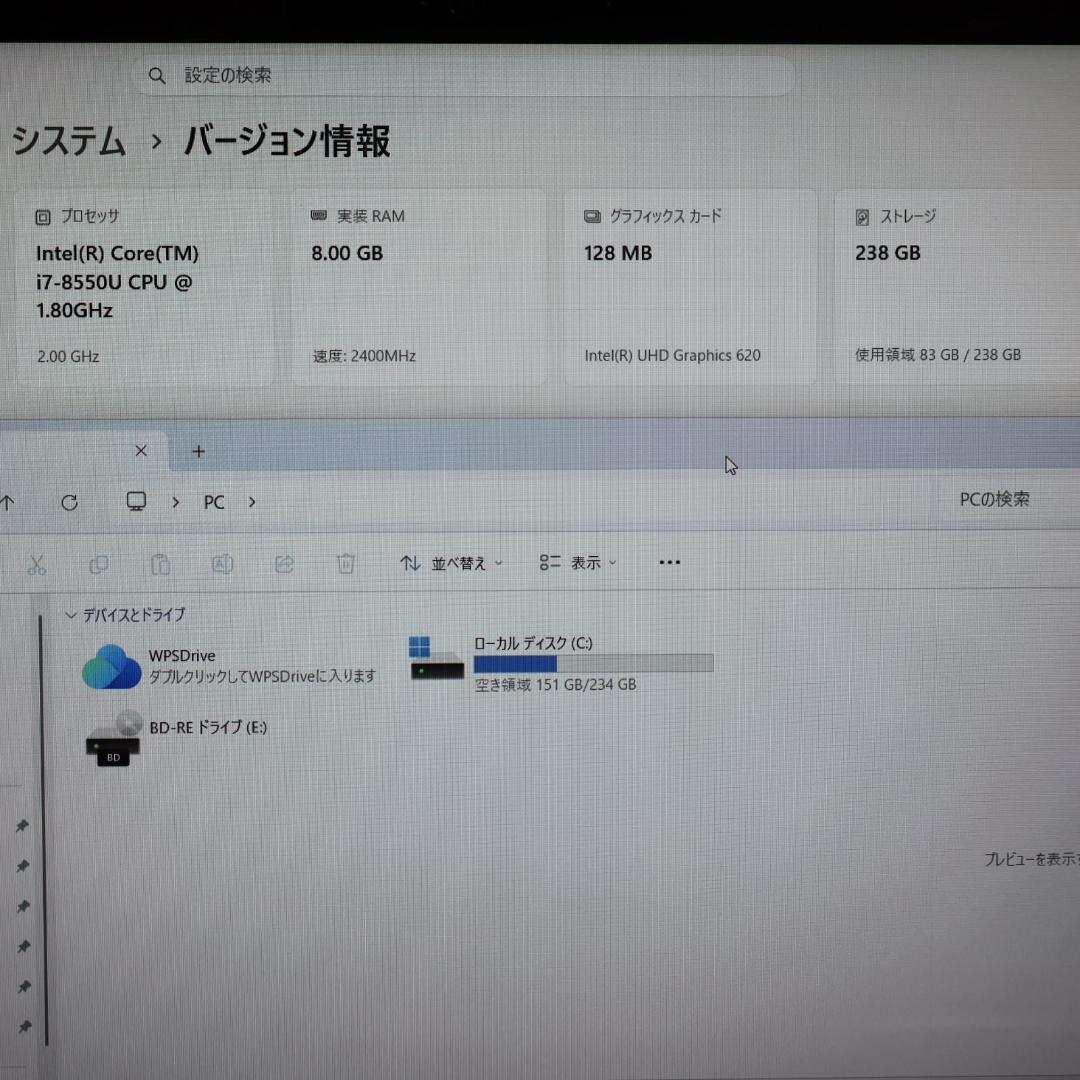Click the プレビューを表示 preview pane text
This screenshot has height=1080, width=1080.
click(1032, 859)
